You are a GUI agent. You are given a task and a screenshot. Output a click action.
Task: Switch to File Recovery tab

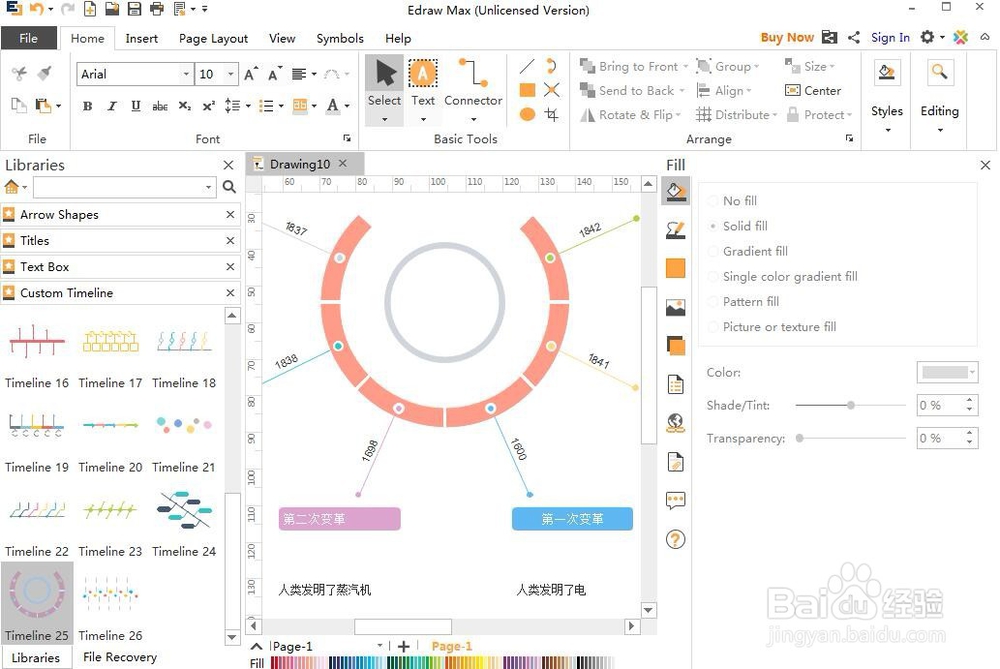[x=120, y=657]
